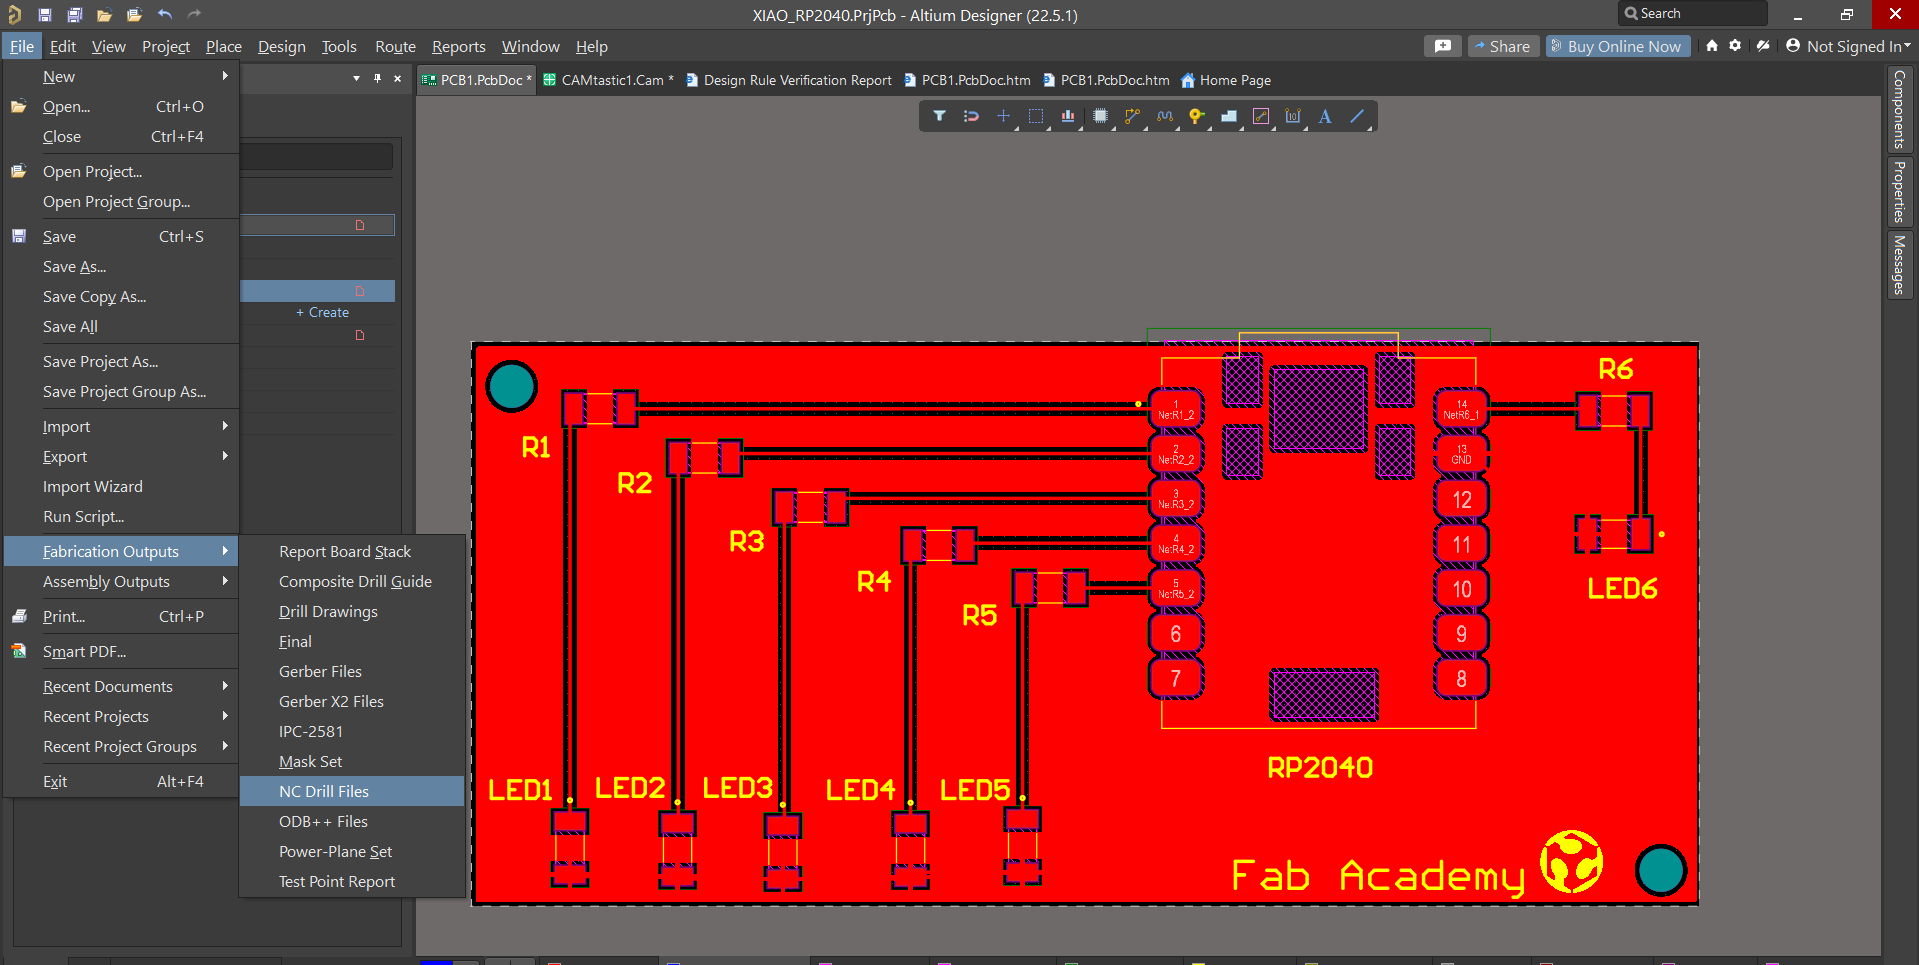Select the Interactive Routing tool

(1132, 117)
